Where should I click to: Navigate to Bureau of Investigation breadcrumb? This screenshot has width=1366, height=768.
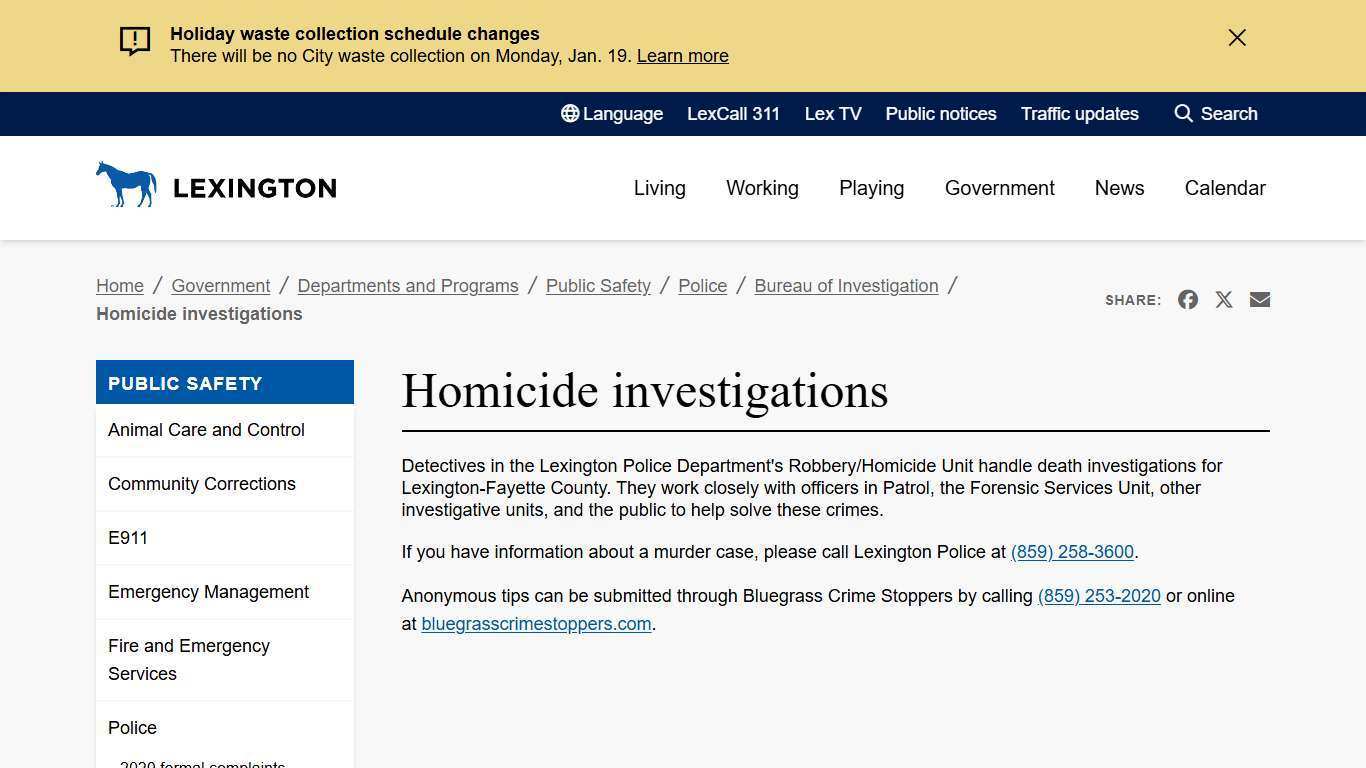[x=846, y=286]
